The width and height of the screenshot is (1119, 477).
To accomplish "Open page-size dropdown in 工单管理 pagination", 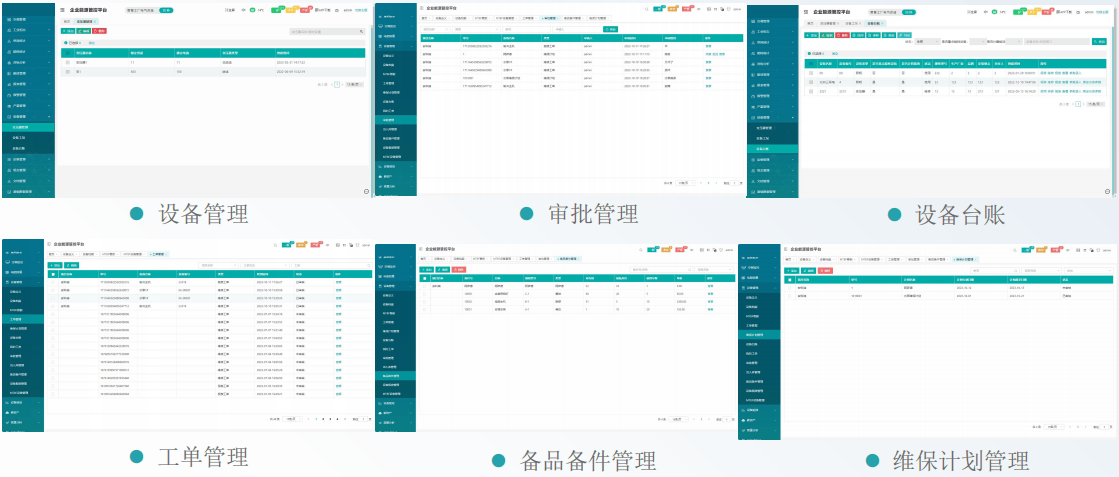I will click(293, 418).
